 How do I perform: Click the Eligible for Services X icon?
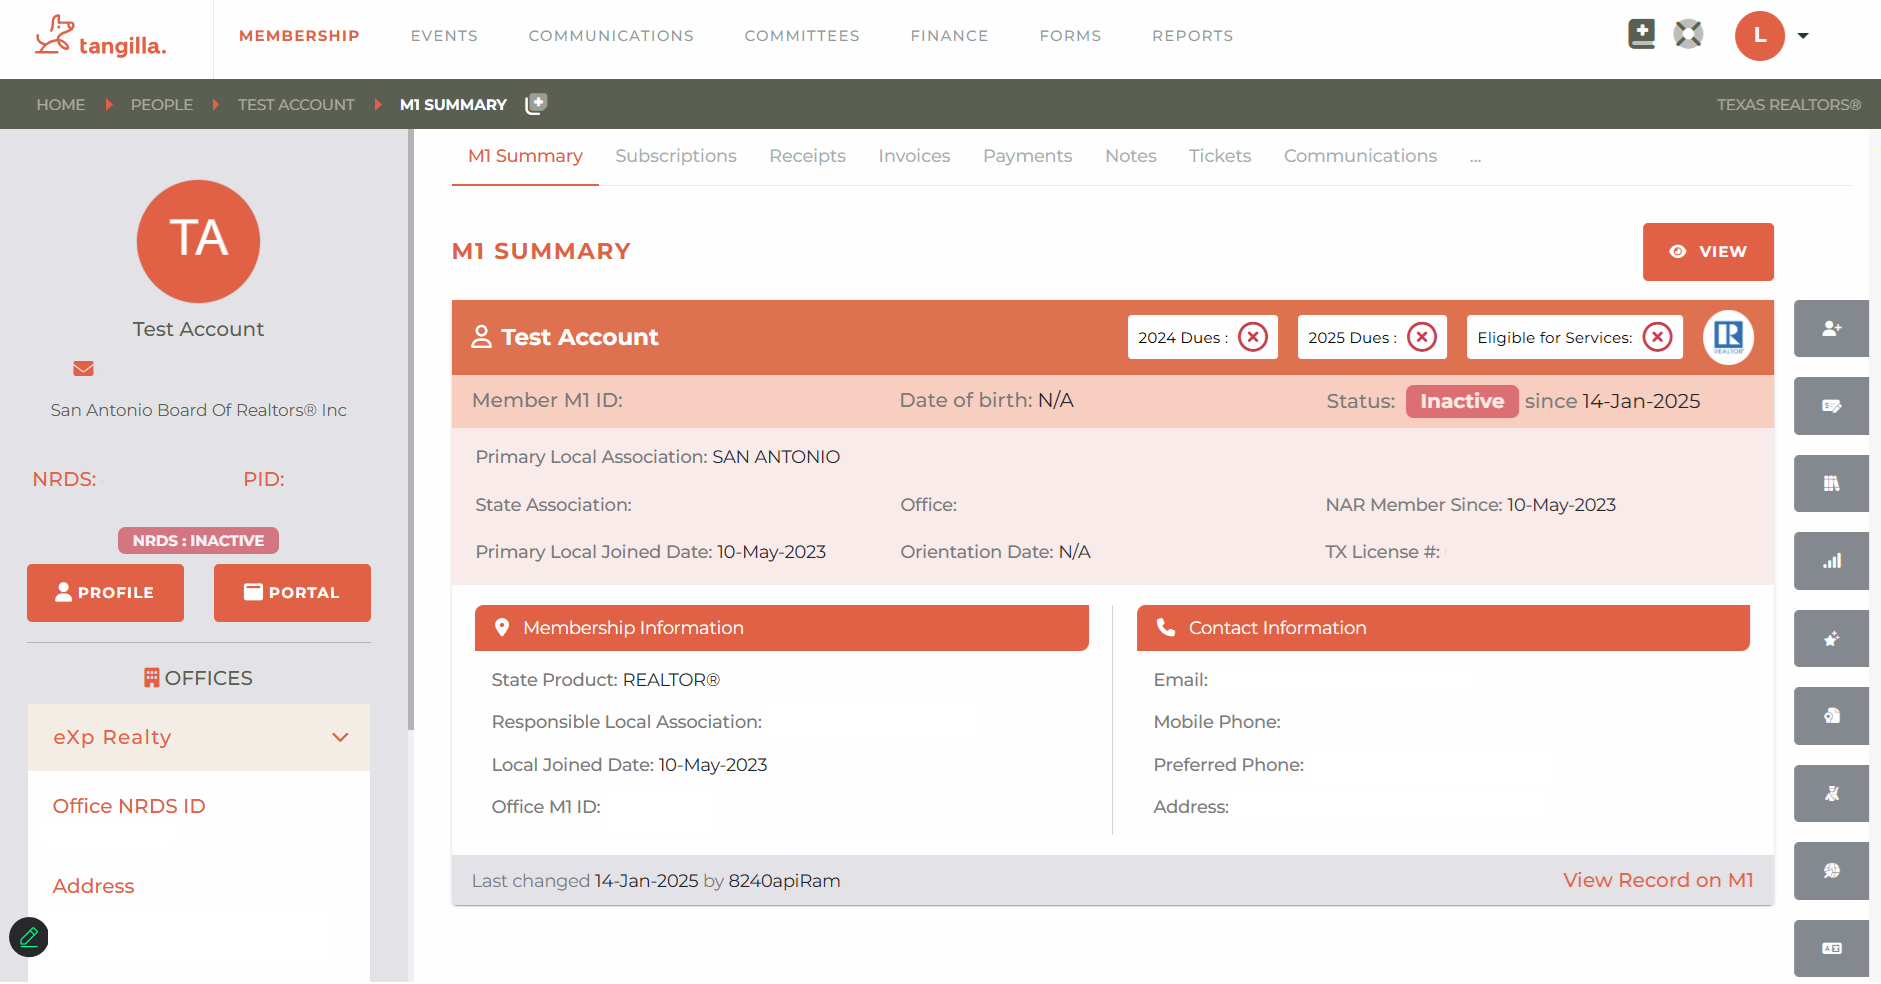pos(1658,337)
